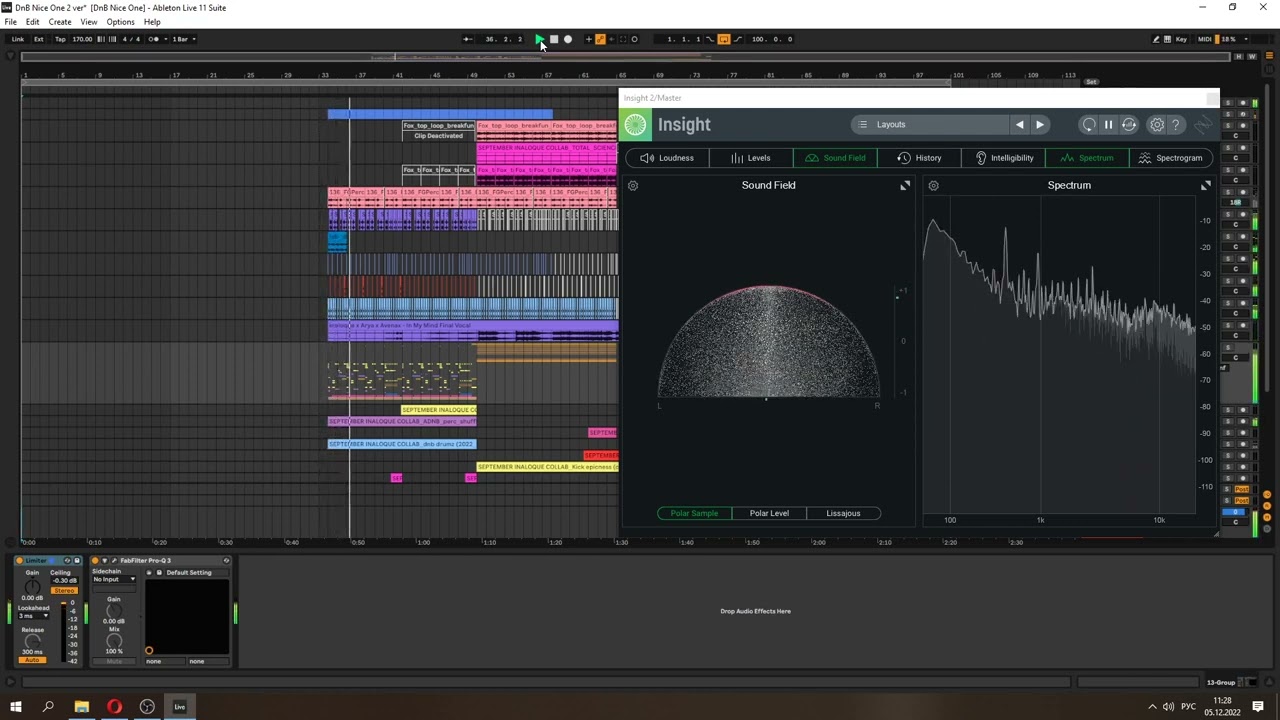Select Polar Sample display mode

pos(694,513)
